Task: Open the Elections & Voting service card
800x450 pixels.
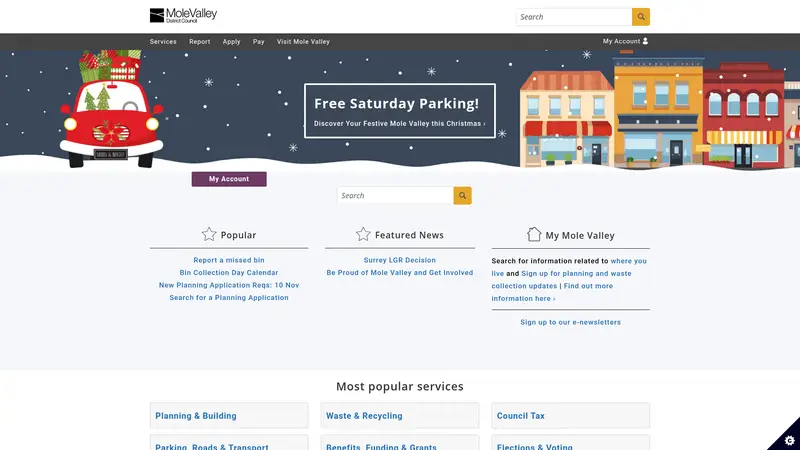Action: click(570, 443)
